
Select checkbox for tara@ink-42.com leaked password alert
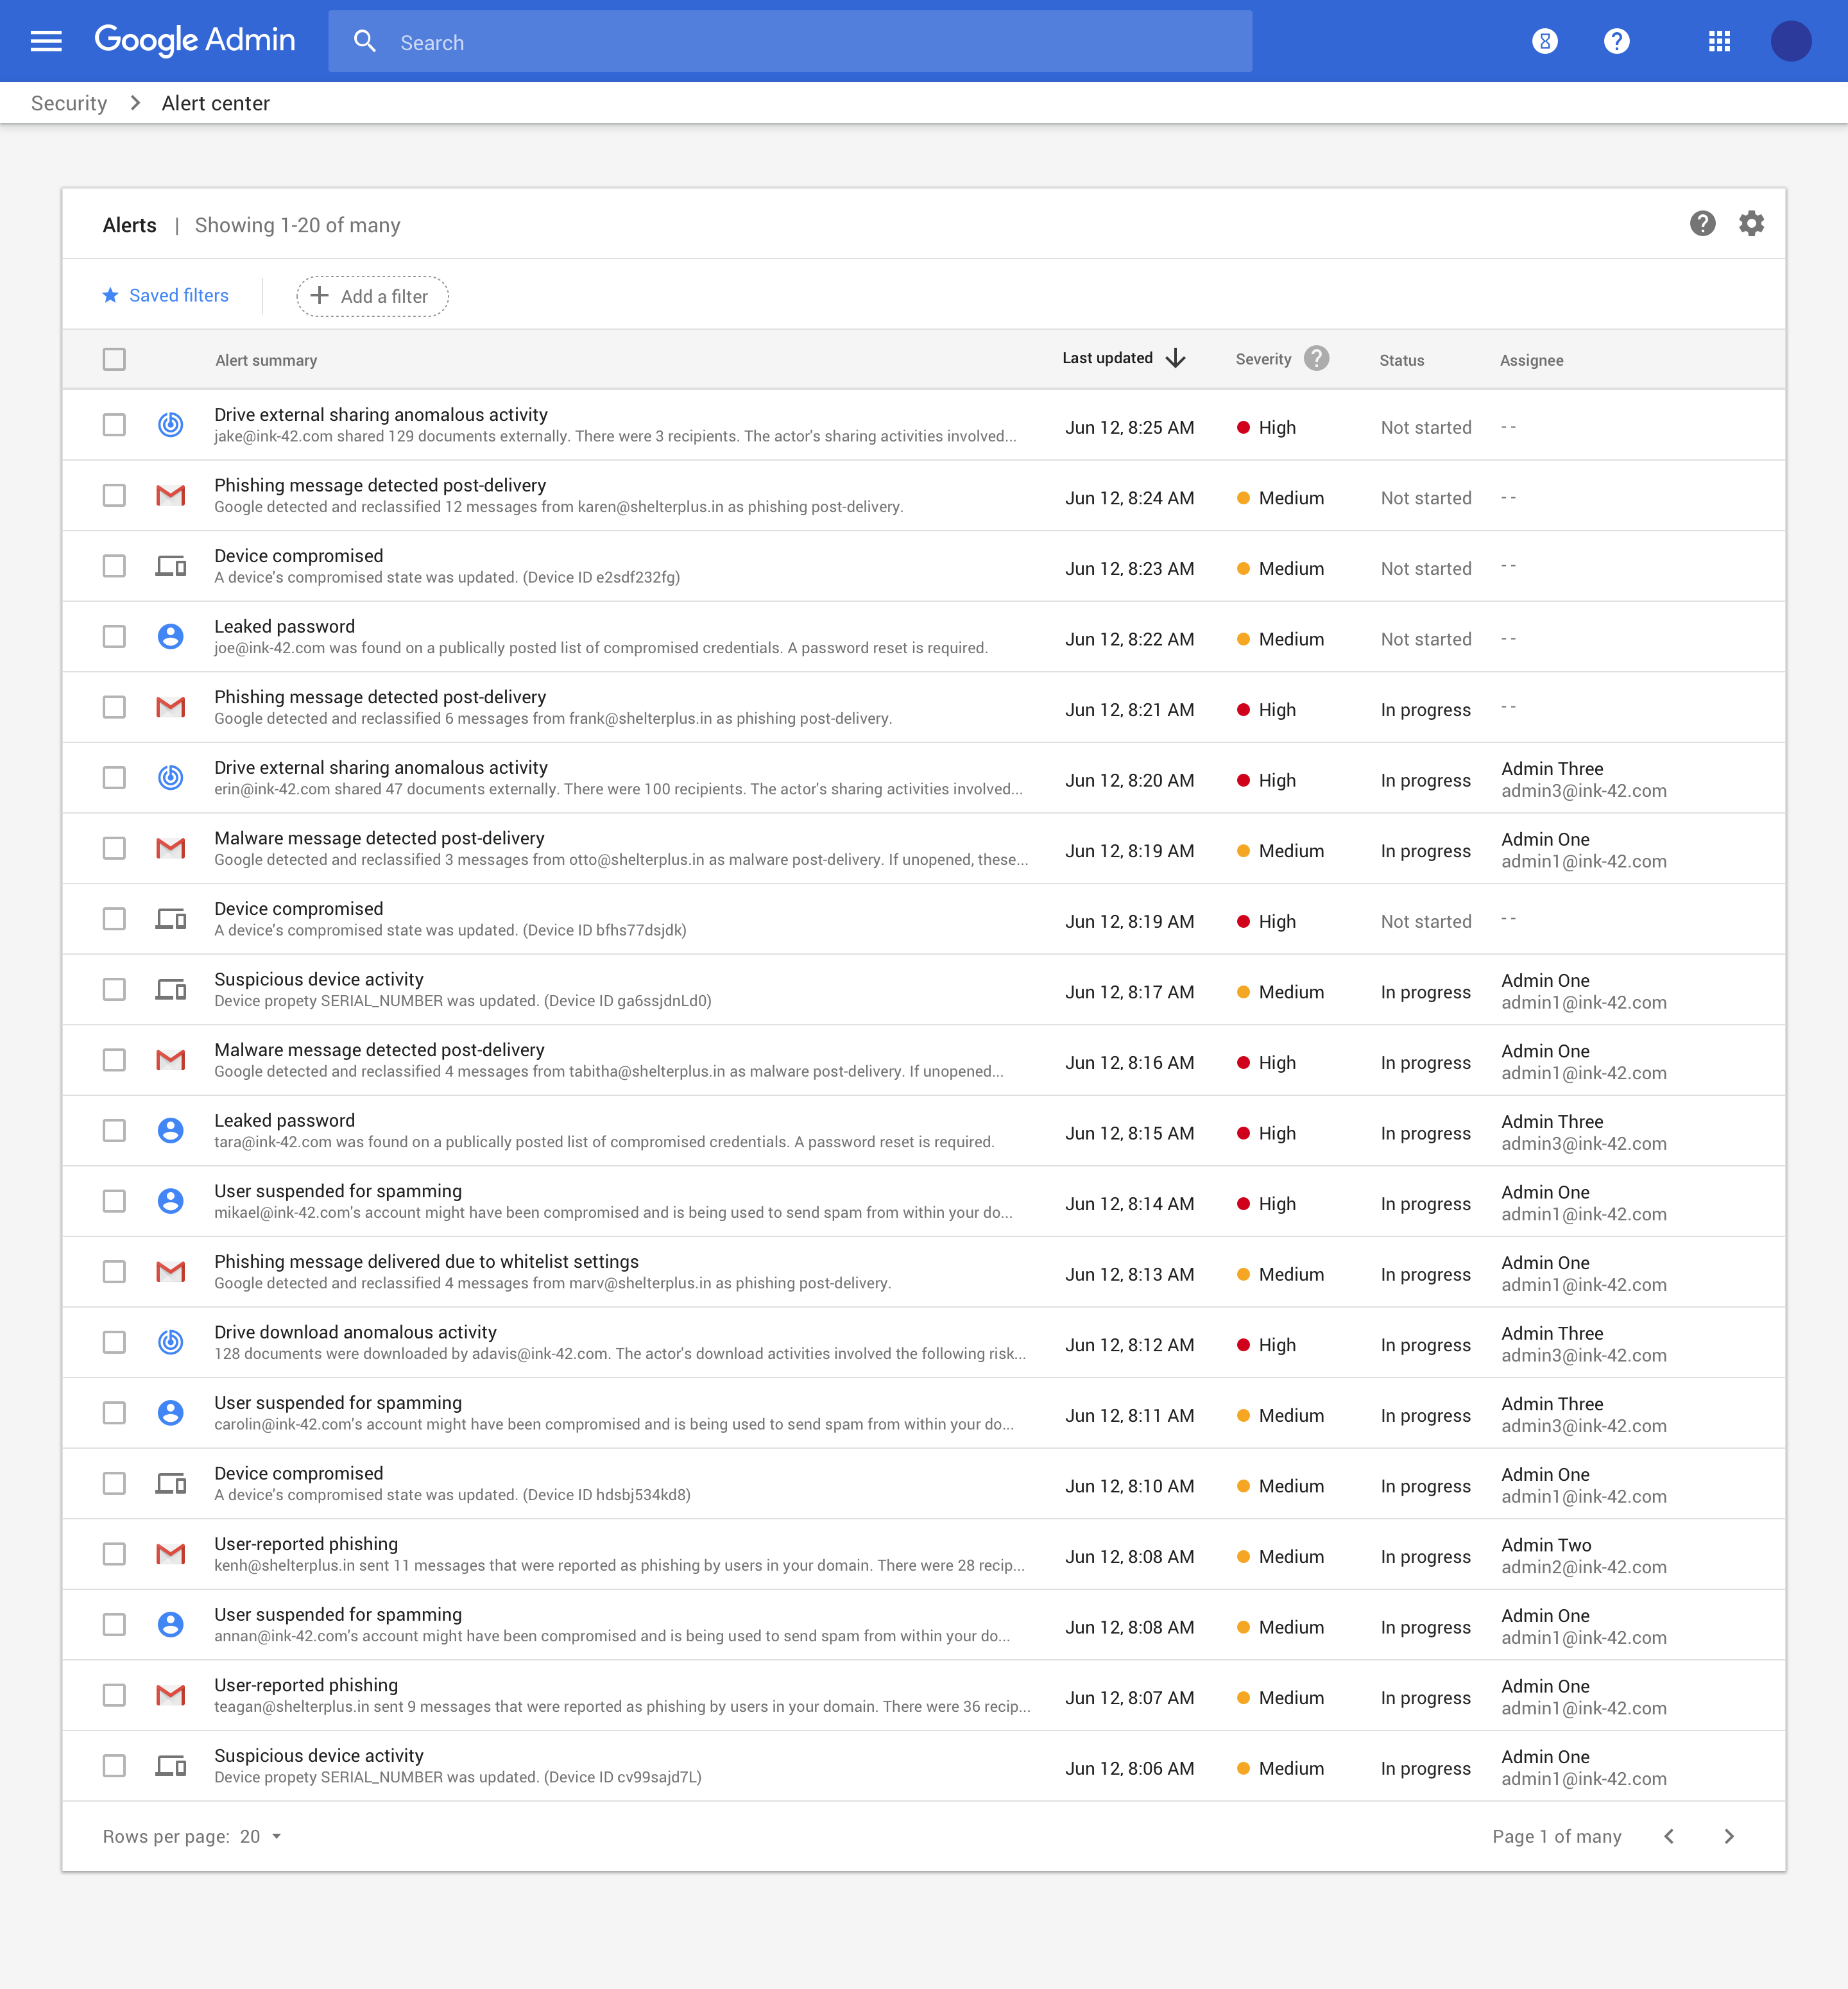(x=114, y=1131)
